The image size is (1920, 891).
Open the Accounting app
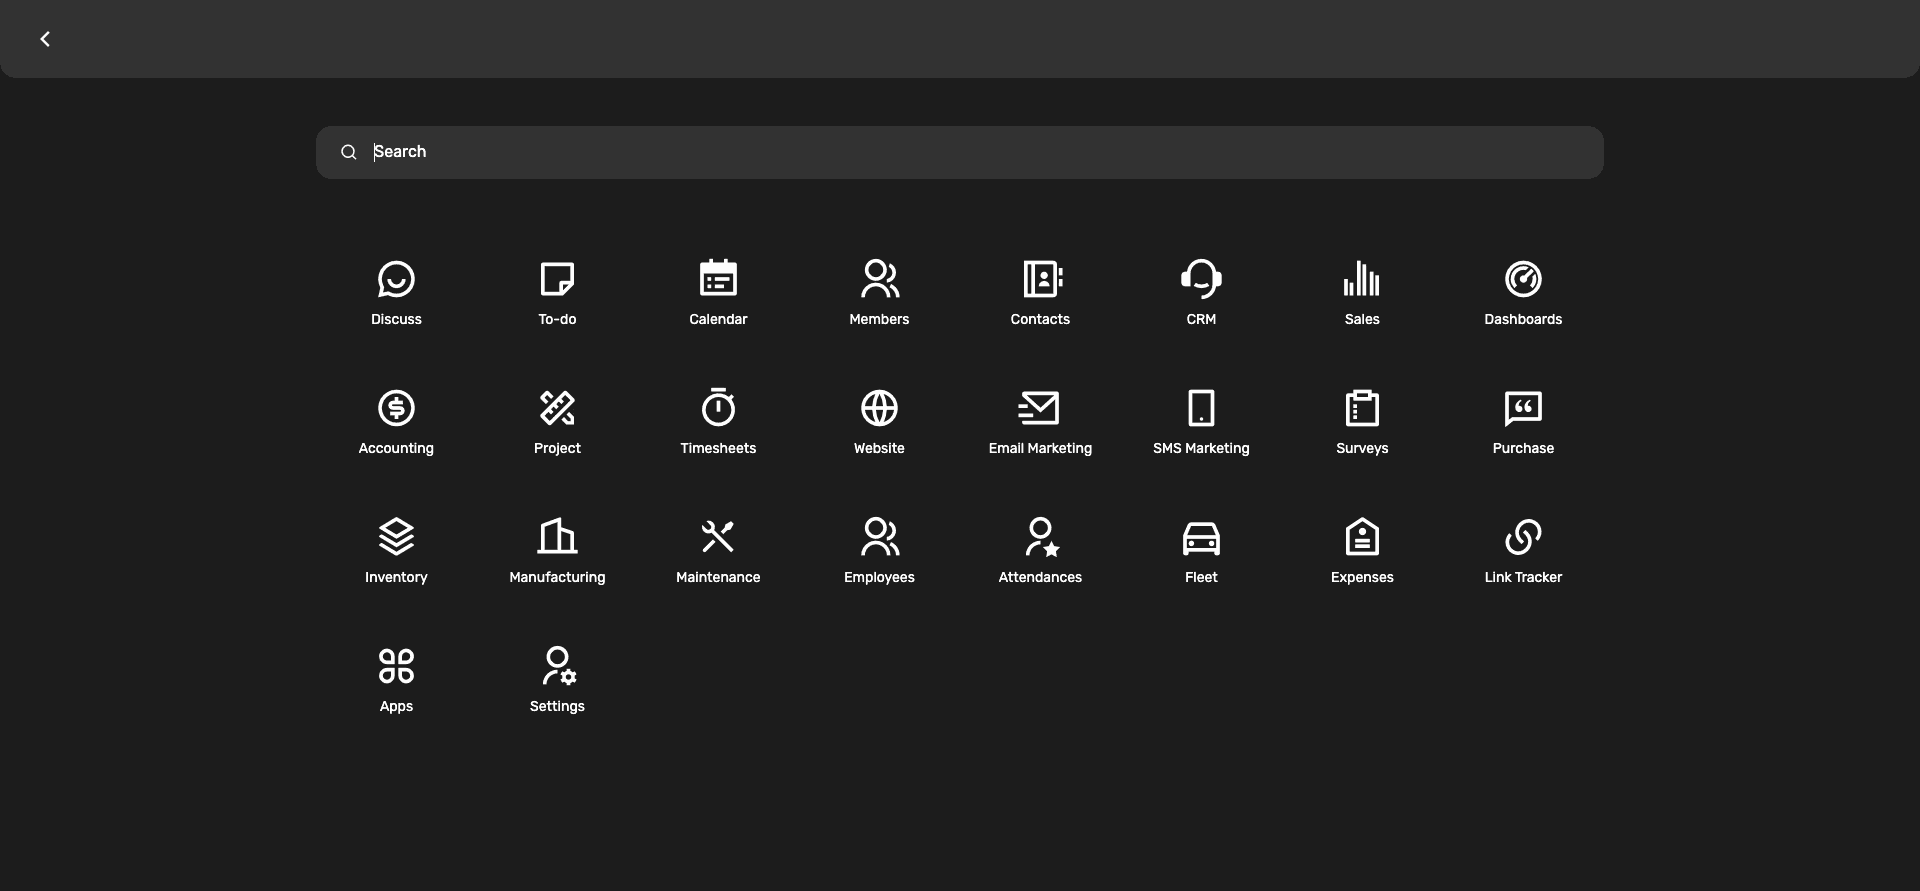[396, 422]
